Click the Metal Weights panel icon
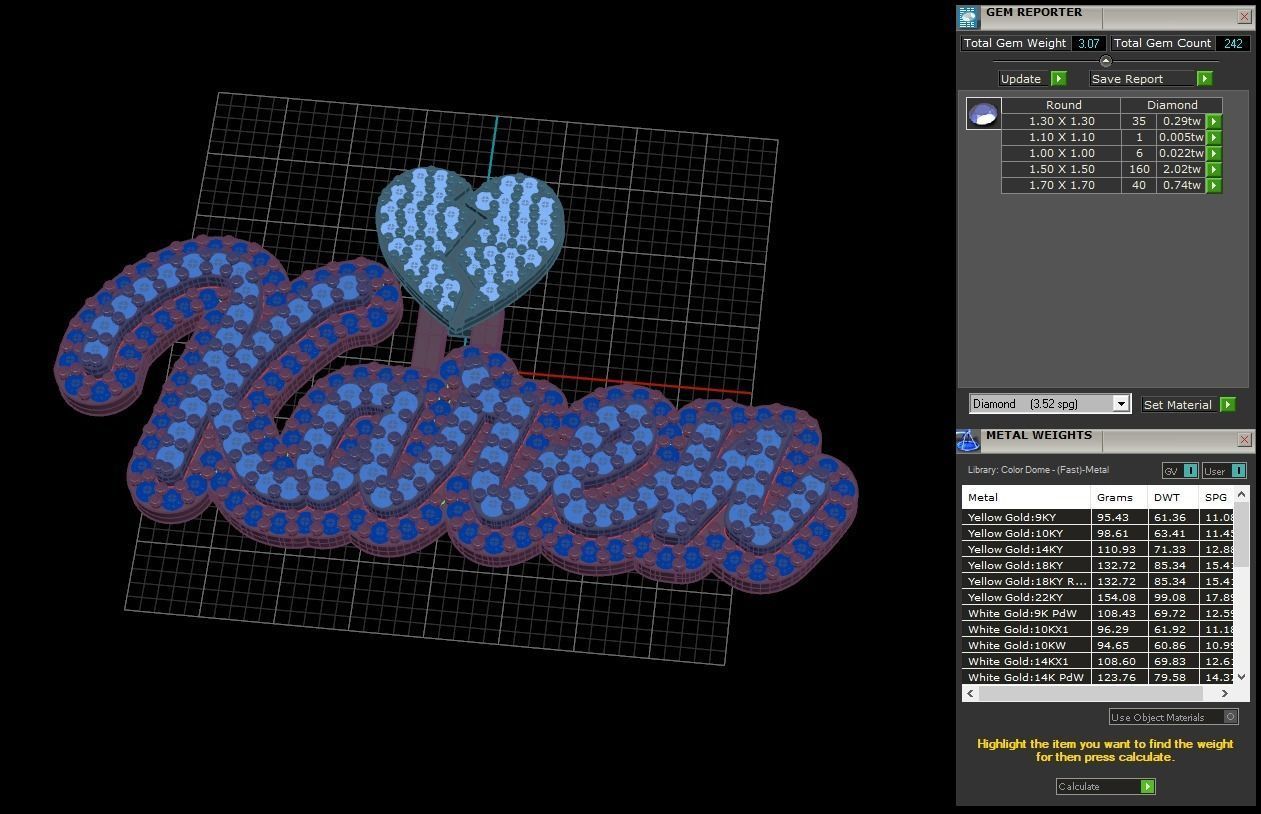Image resolution: width=1261 pixels, height=814 pixels. coord(968,441)
